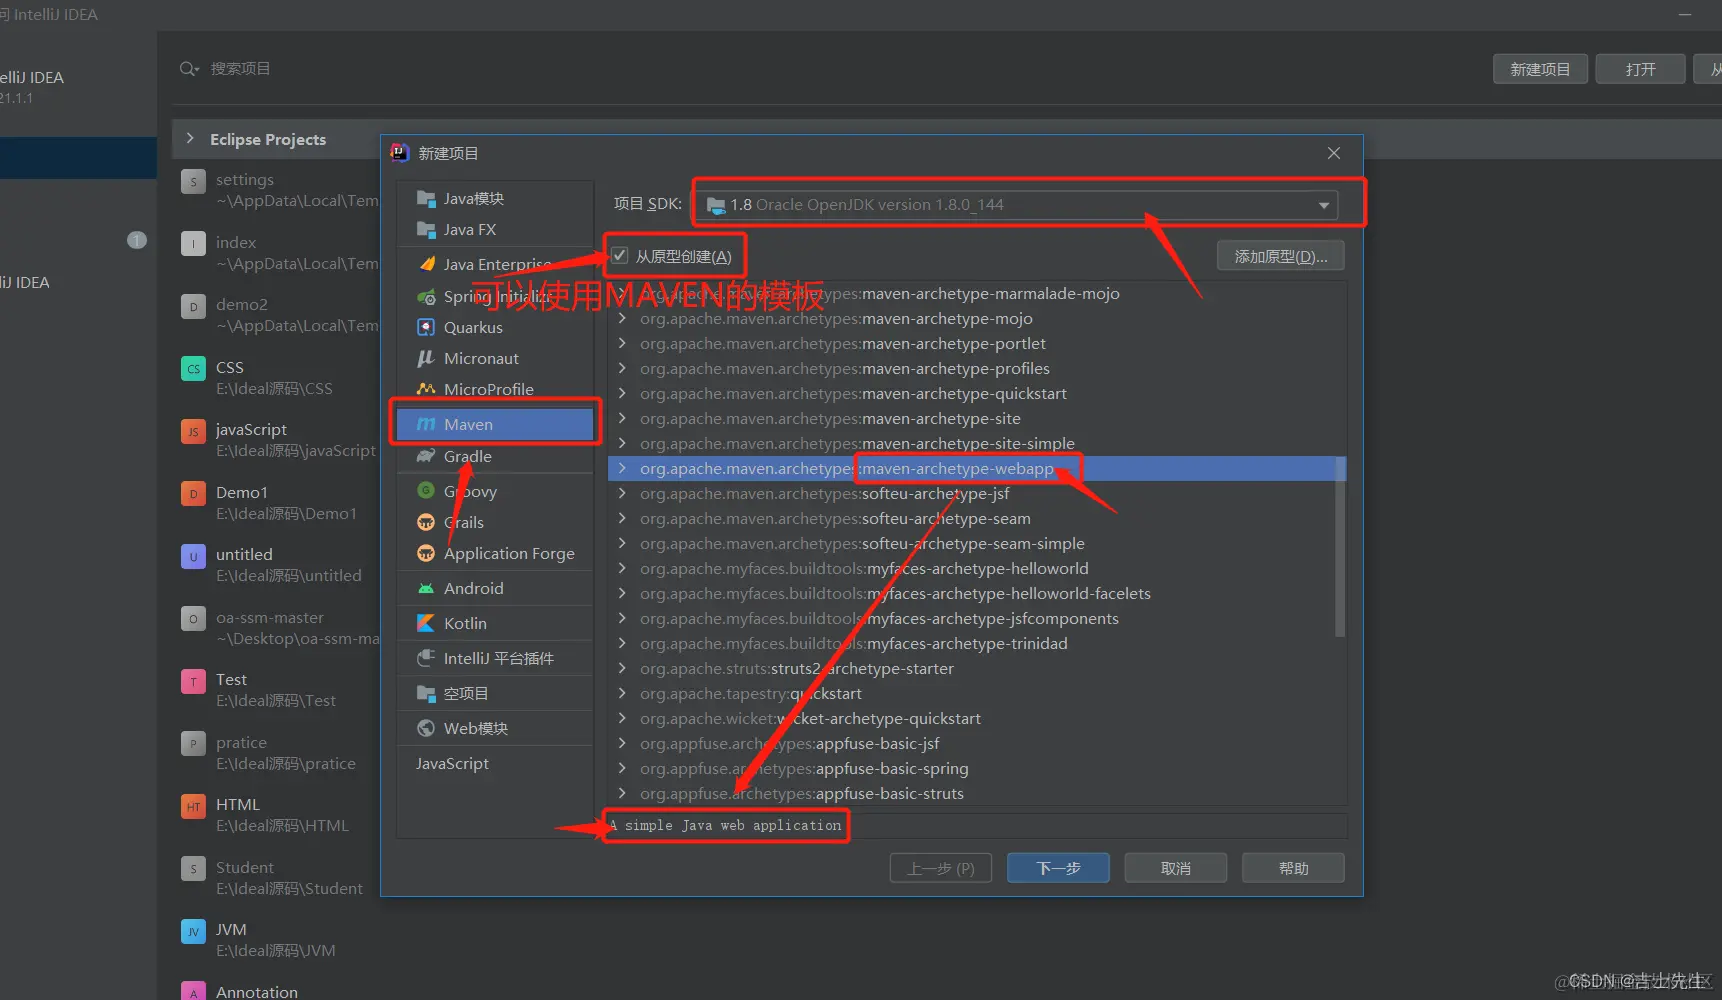
Task: Select the Application Forge entry
Action: (x=495, y=553)
